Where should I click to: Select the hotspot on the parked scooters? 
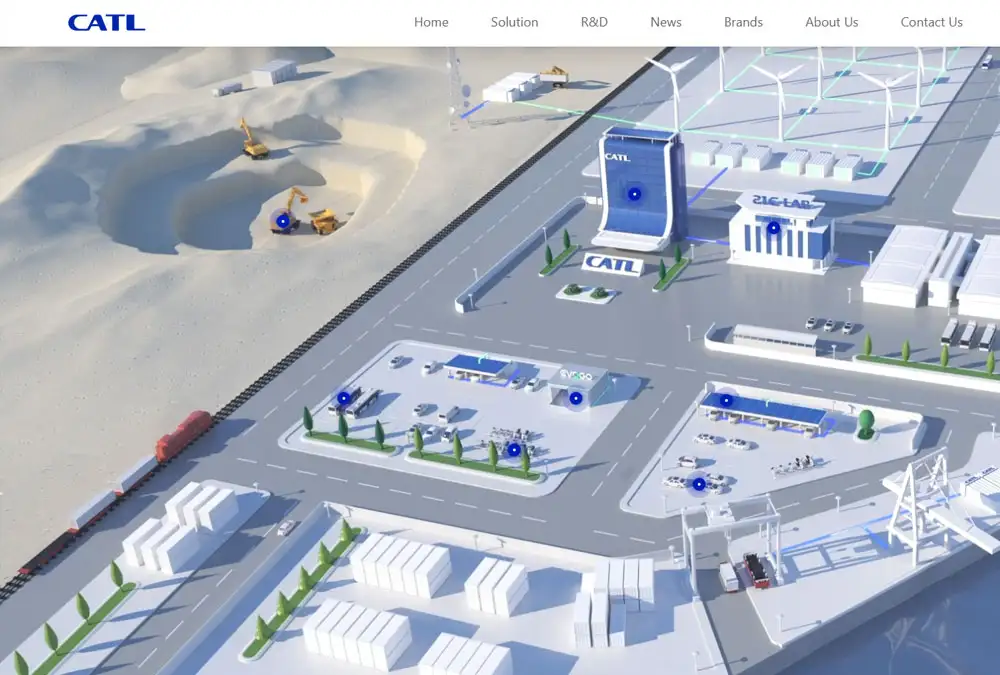pos(513,450)
